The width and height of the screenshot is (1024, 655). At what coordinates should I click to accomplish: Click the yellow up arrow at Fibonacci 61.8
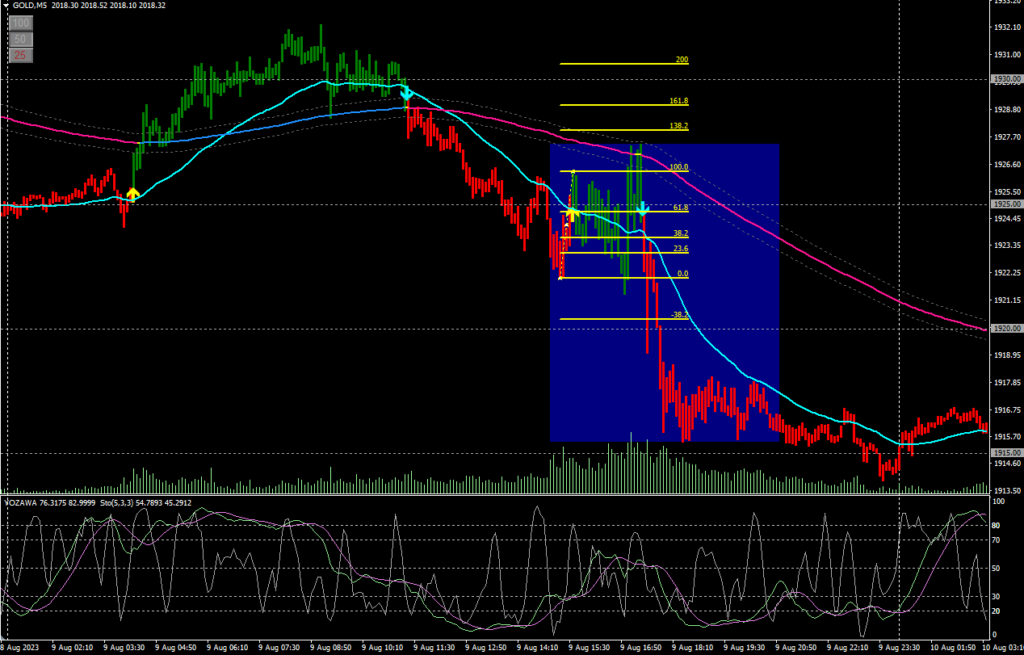(x=572, y=213)
